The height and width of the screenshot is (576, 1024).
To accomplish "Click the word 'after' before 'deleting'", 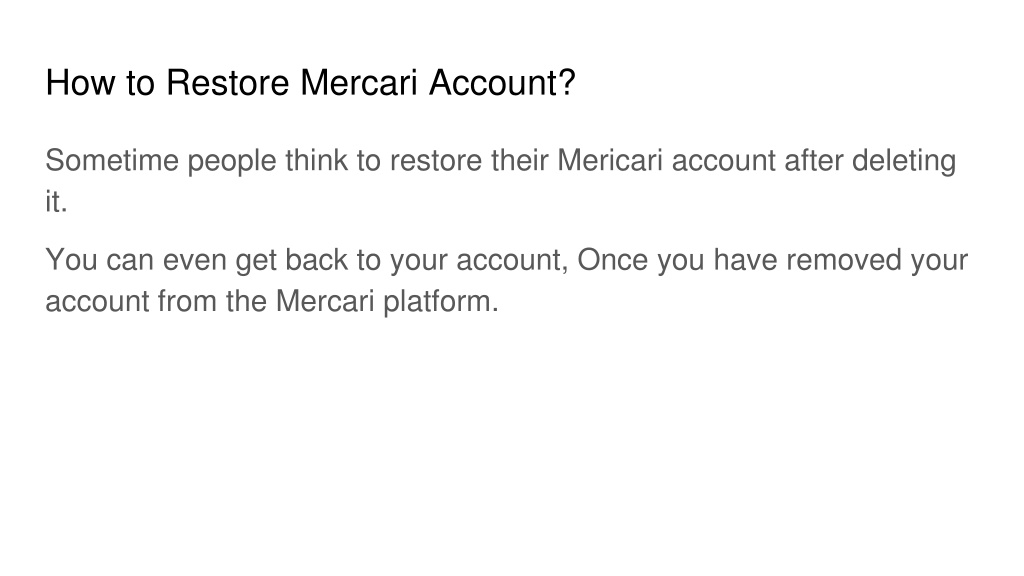I will pyautogui.click(x=814, y=161).
